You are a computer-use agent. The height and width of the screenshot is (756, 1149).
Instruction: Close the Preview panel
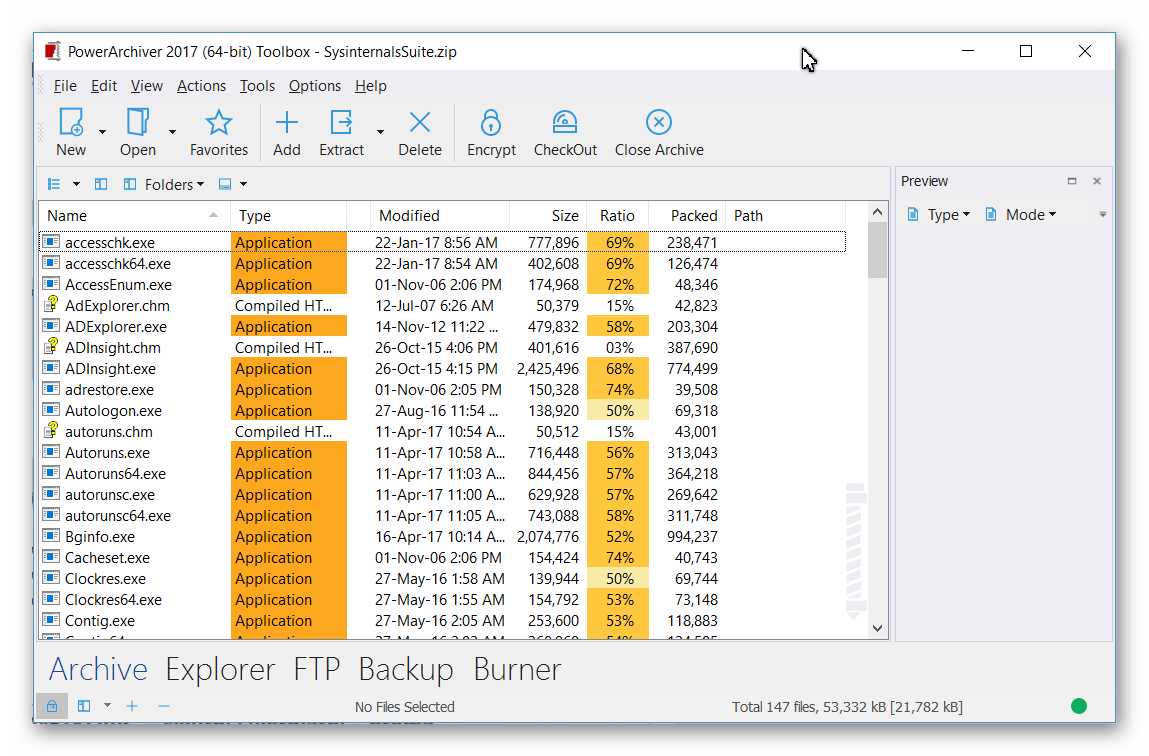pyautogui.click(x=1097, y=181)
